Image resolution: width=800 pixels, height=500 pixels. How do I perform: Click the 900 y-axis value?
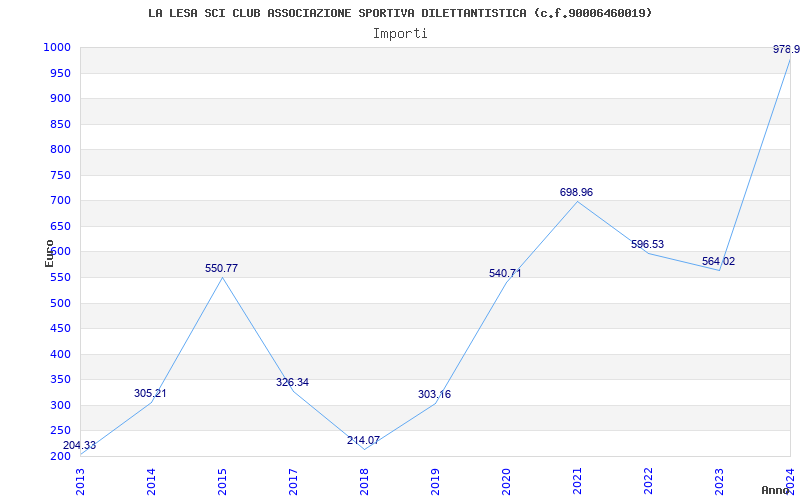[60, 98]
